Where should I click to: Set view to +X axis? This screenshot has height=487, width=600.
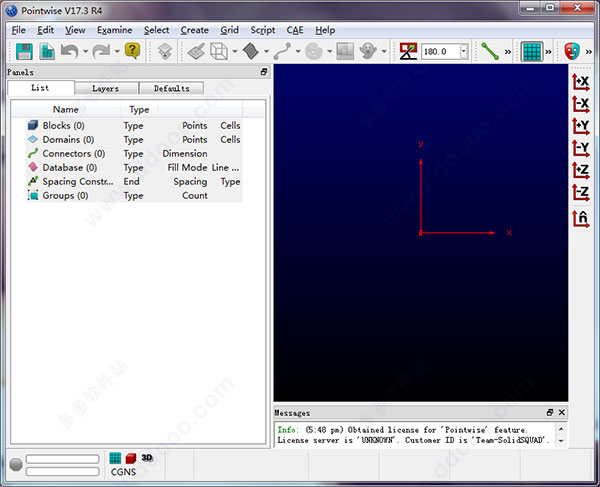[581, 82]
